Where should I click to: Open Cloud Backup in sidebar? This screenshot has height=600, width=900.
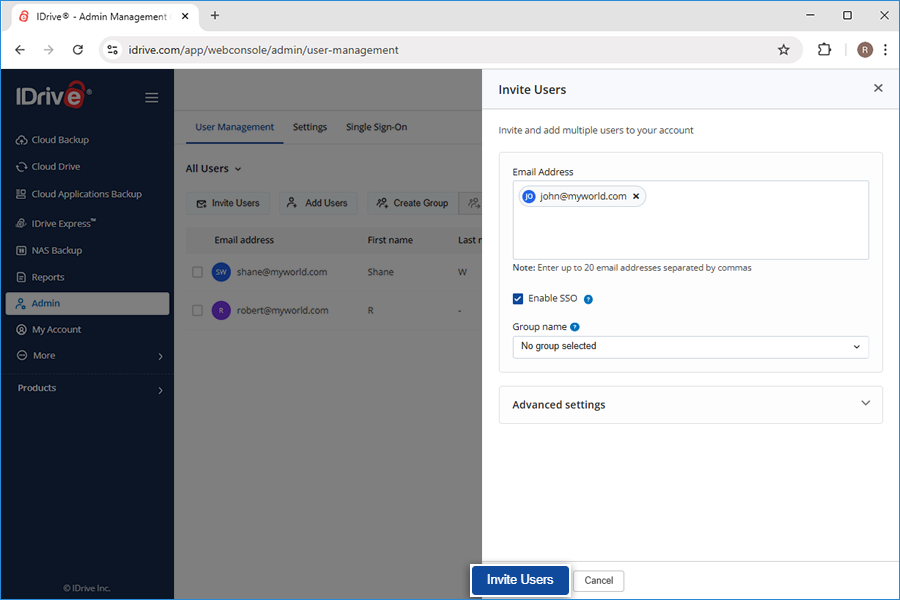(53, 140)
